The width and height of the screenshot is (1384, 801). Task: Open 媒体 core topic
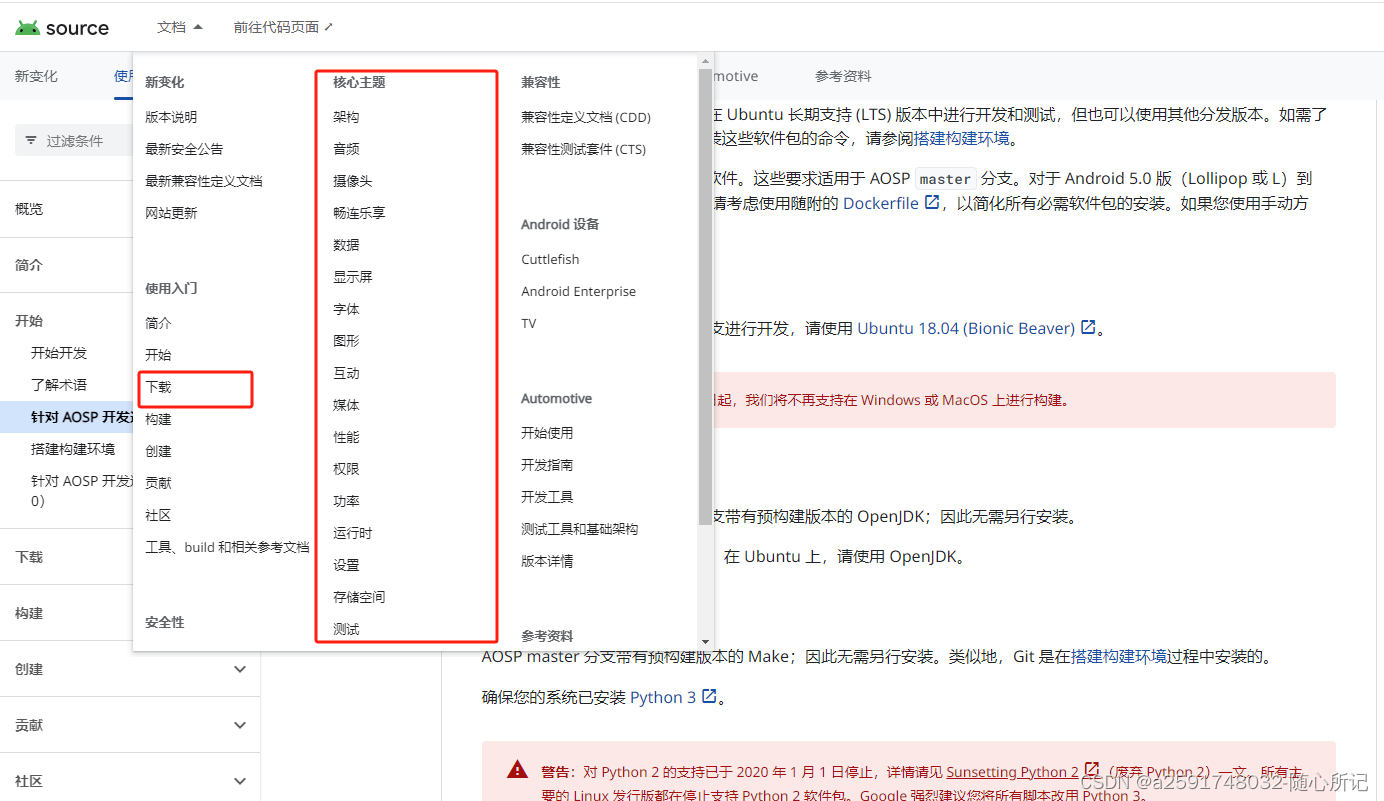pos(346,405)
